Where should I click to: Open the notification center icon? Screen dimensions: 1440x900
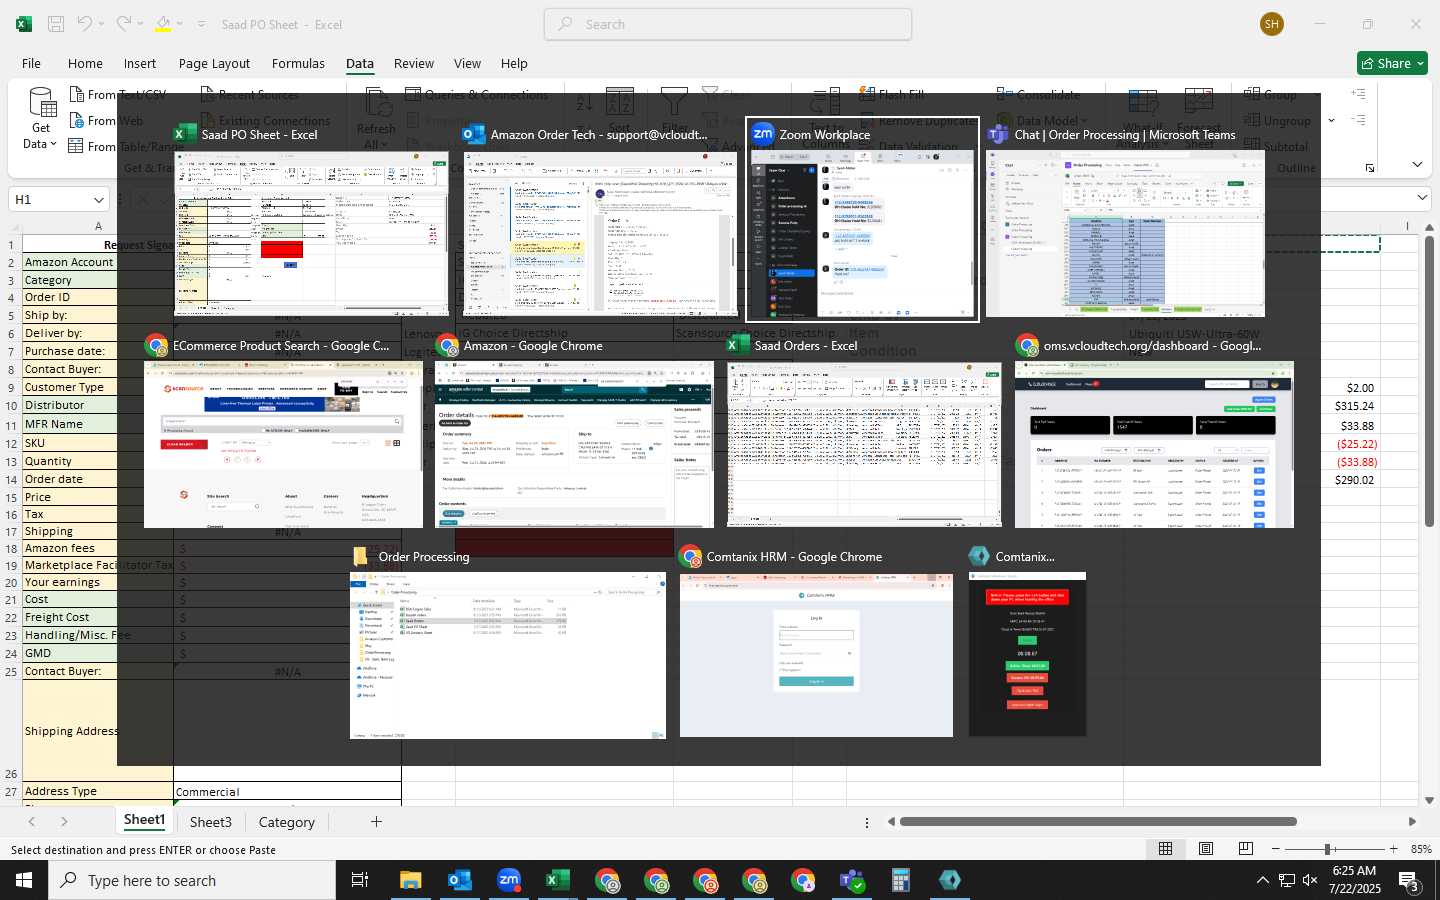[x=1409, y=880]
